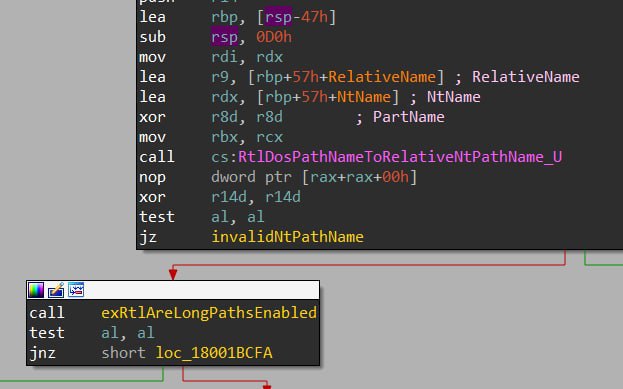Click the jnz mnemonic in lower block
The height and width of the screenshot is (389, 623).
point(43,353)
